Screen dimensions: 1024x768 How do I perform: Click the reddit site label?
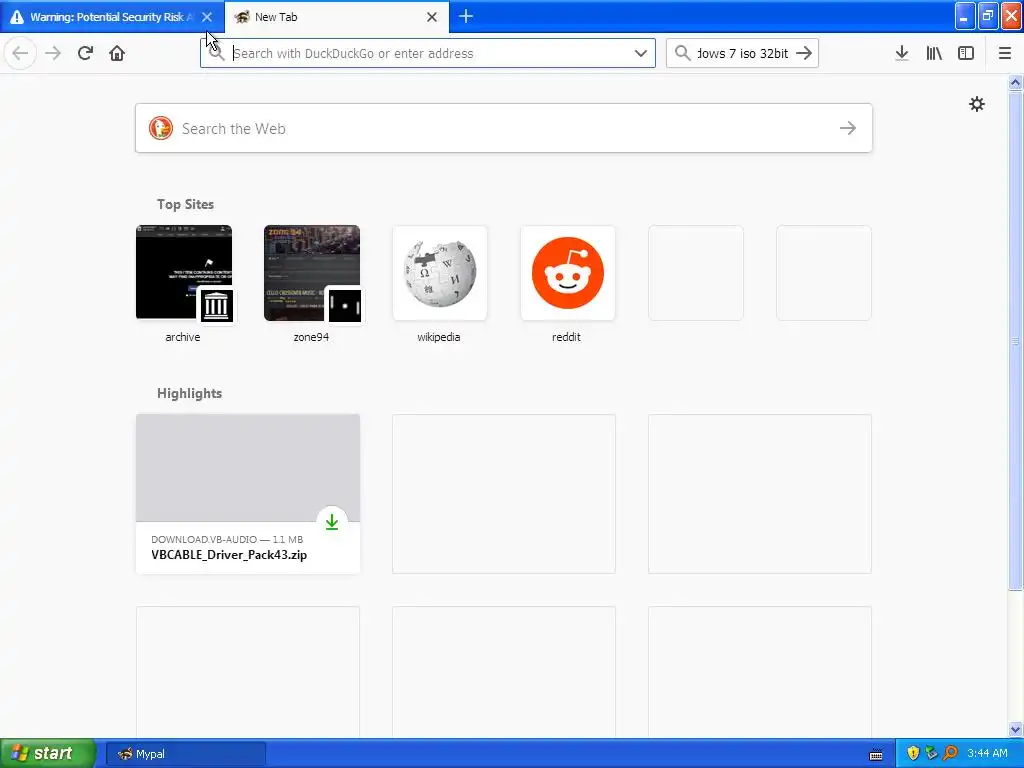566,337
